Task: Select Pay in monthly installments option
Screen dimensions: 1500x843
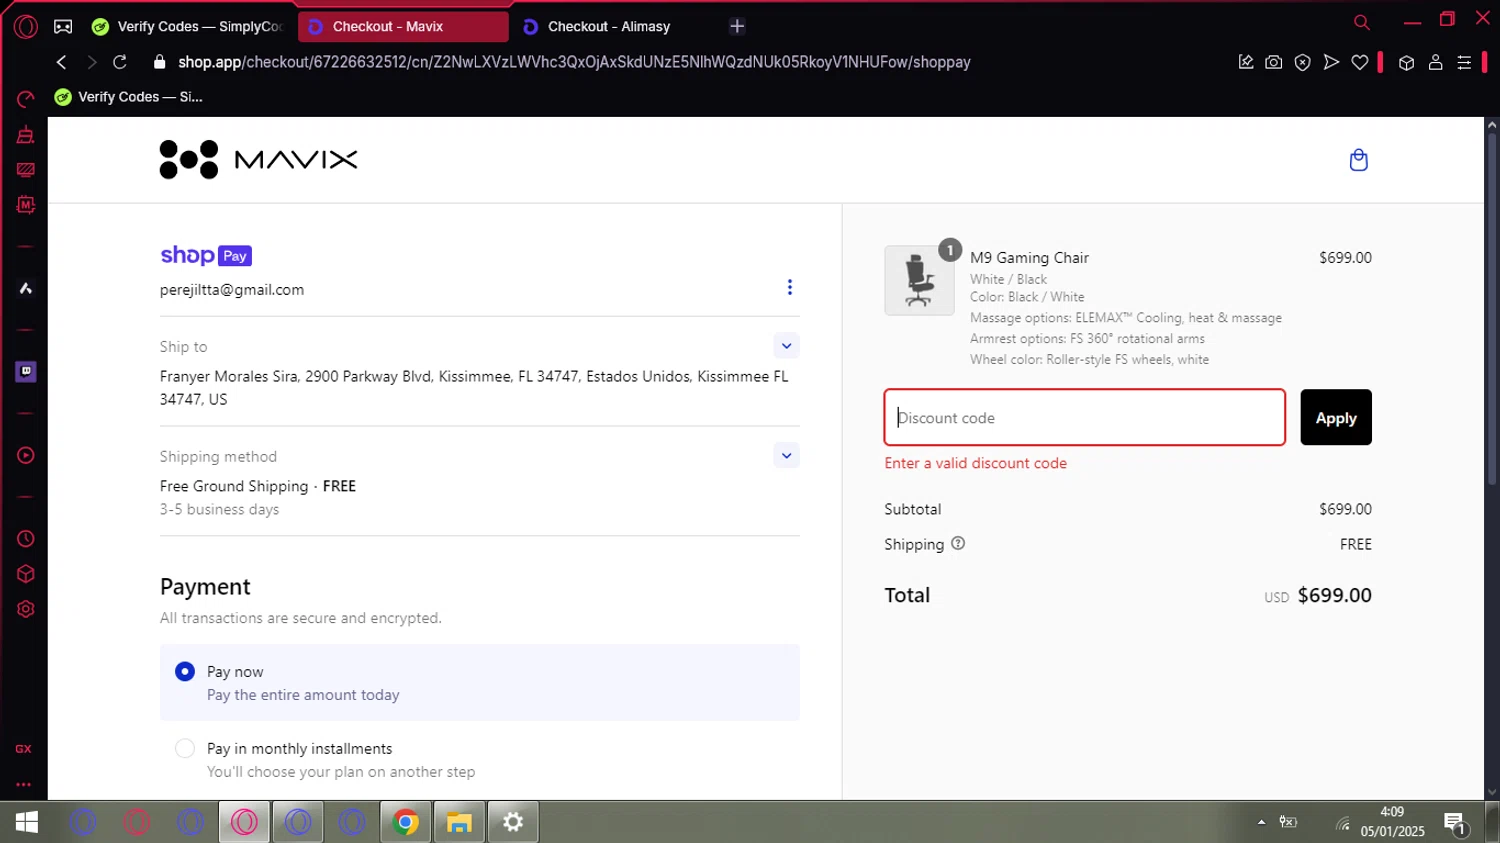Action: click(x=185, y=748)
